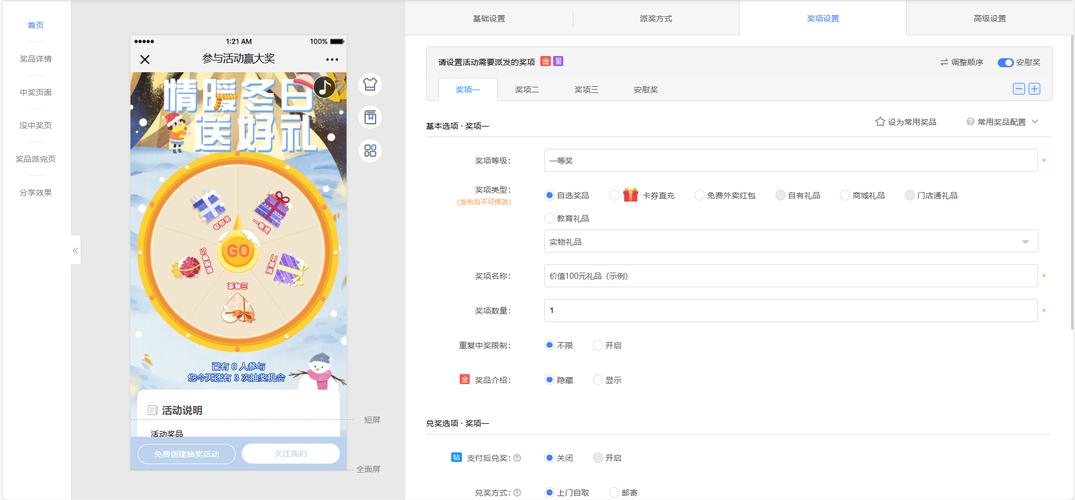Viewport: 1075px width, 500px height.
Task: Click the archive box icon beside preview
Action: (x=370, y=117)
